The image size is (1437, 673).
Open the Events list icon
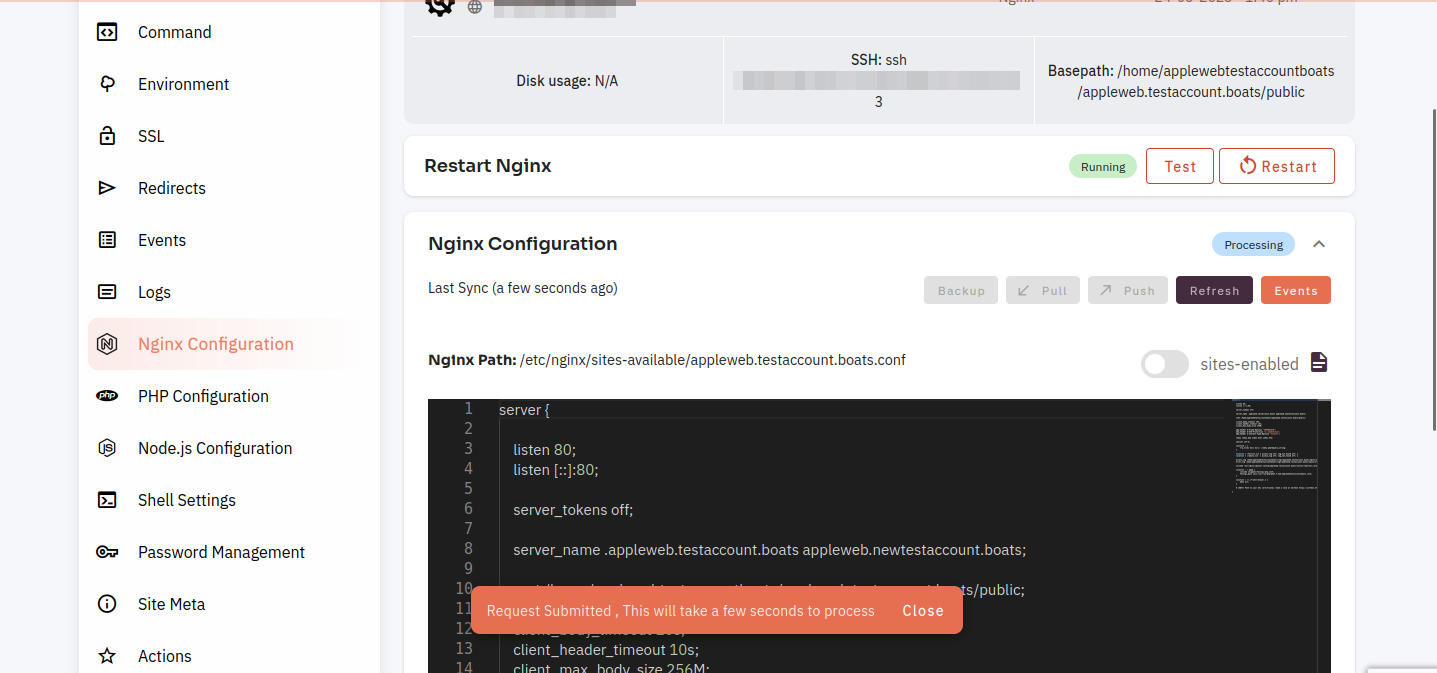coord(107,240)
